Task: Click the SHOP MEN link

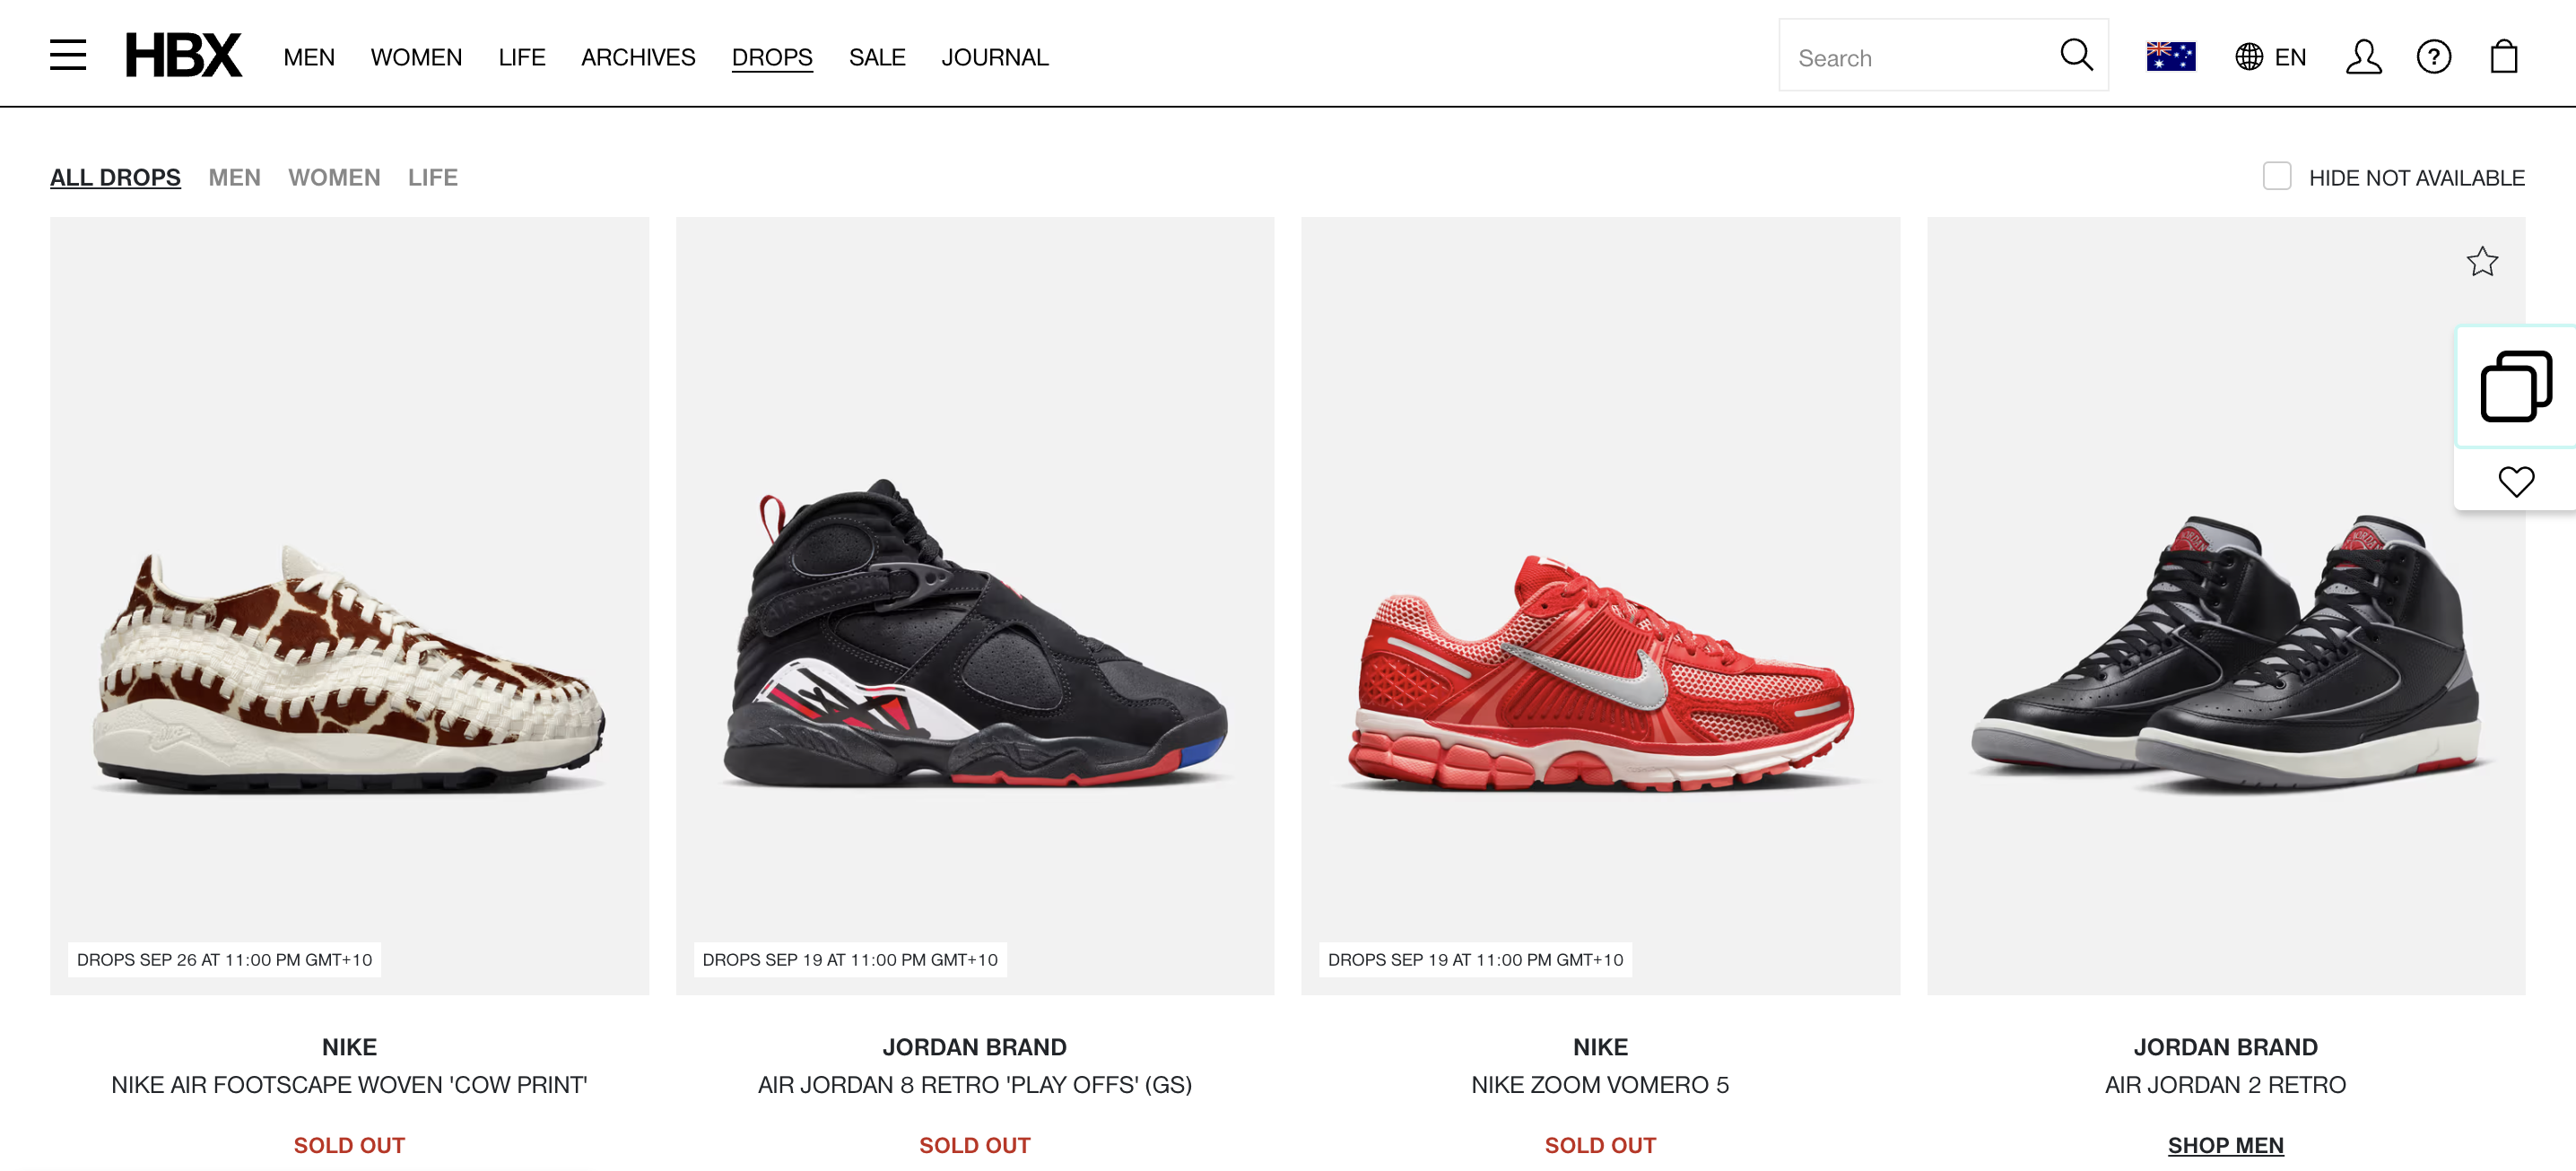Action: 2225,1145
